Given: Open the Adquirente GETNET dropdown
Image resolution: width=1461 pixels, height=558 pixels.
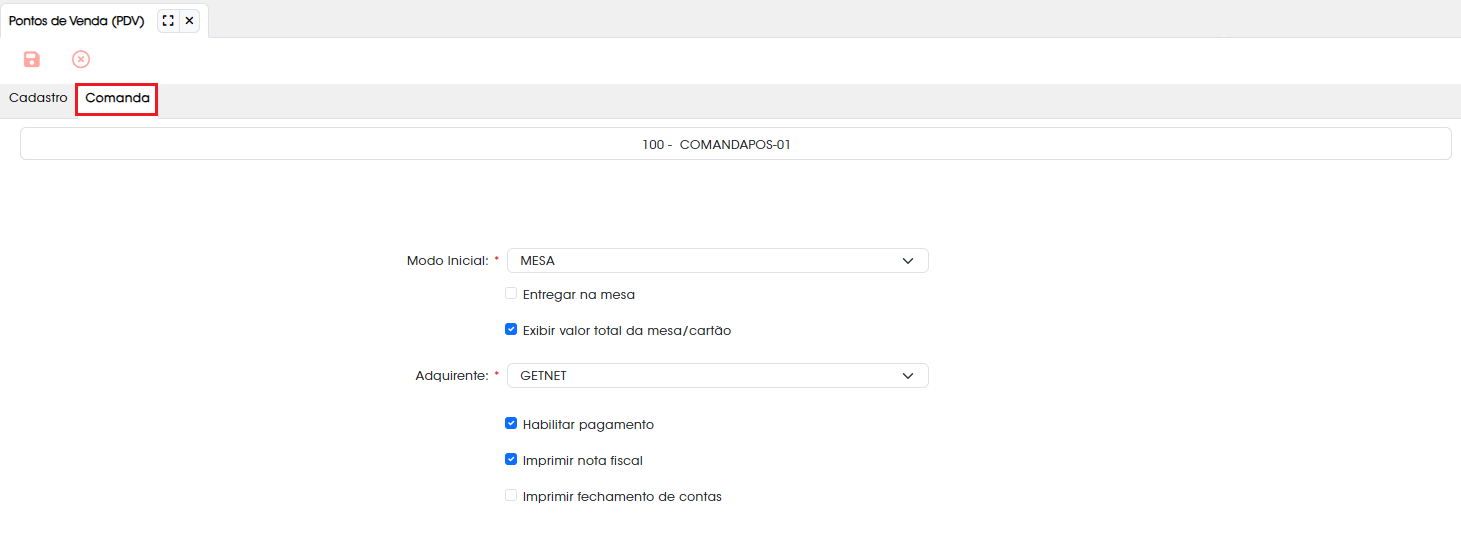Looking at the screenshot, I should coord(718,376).
